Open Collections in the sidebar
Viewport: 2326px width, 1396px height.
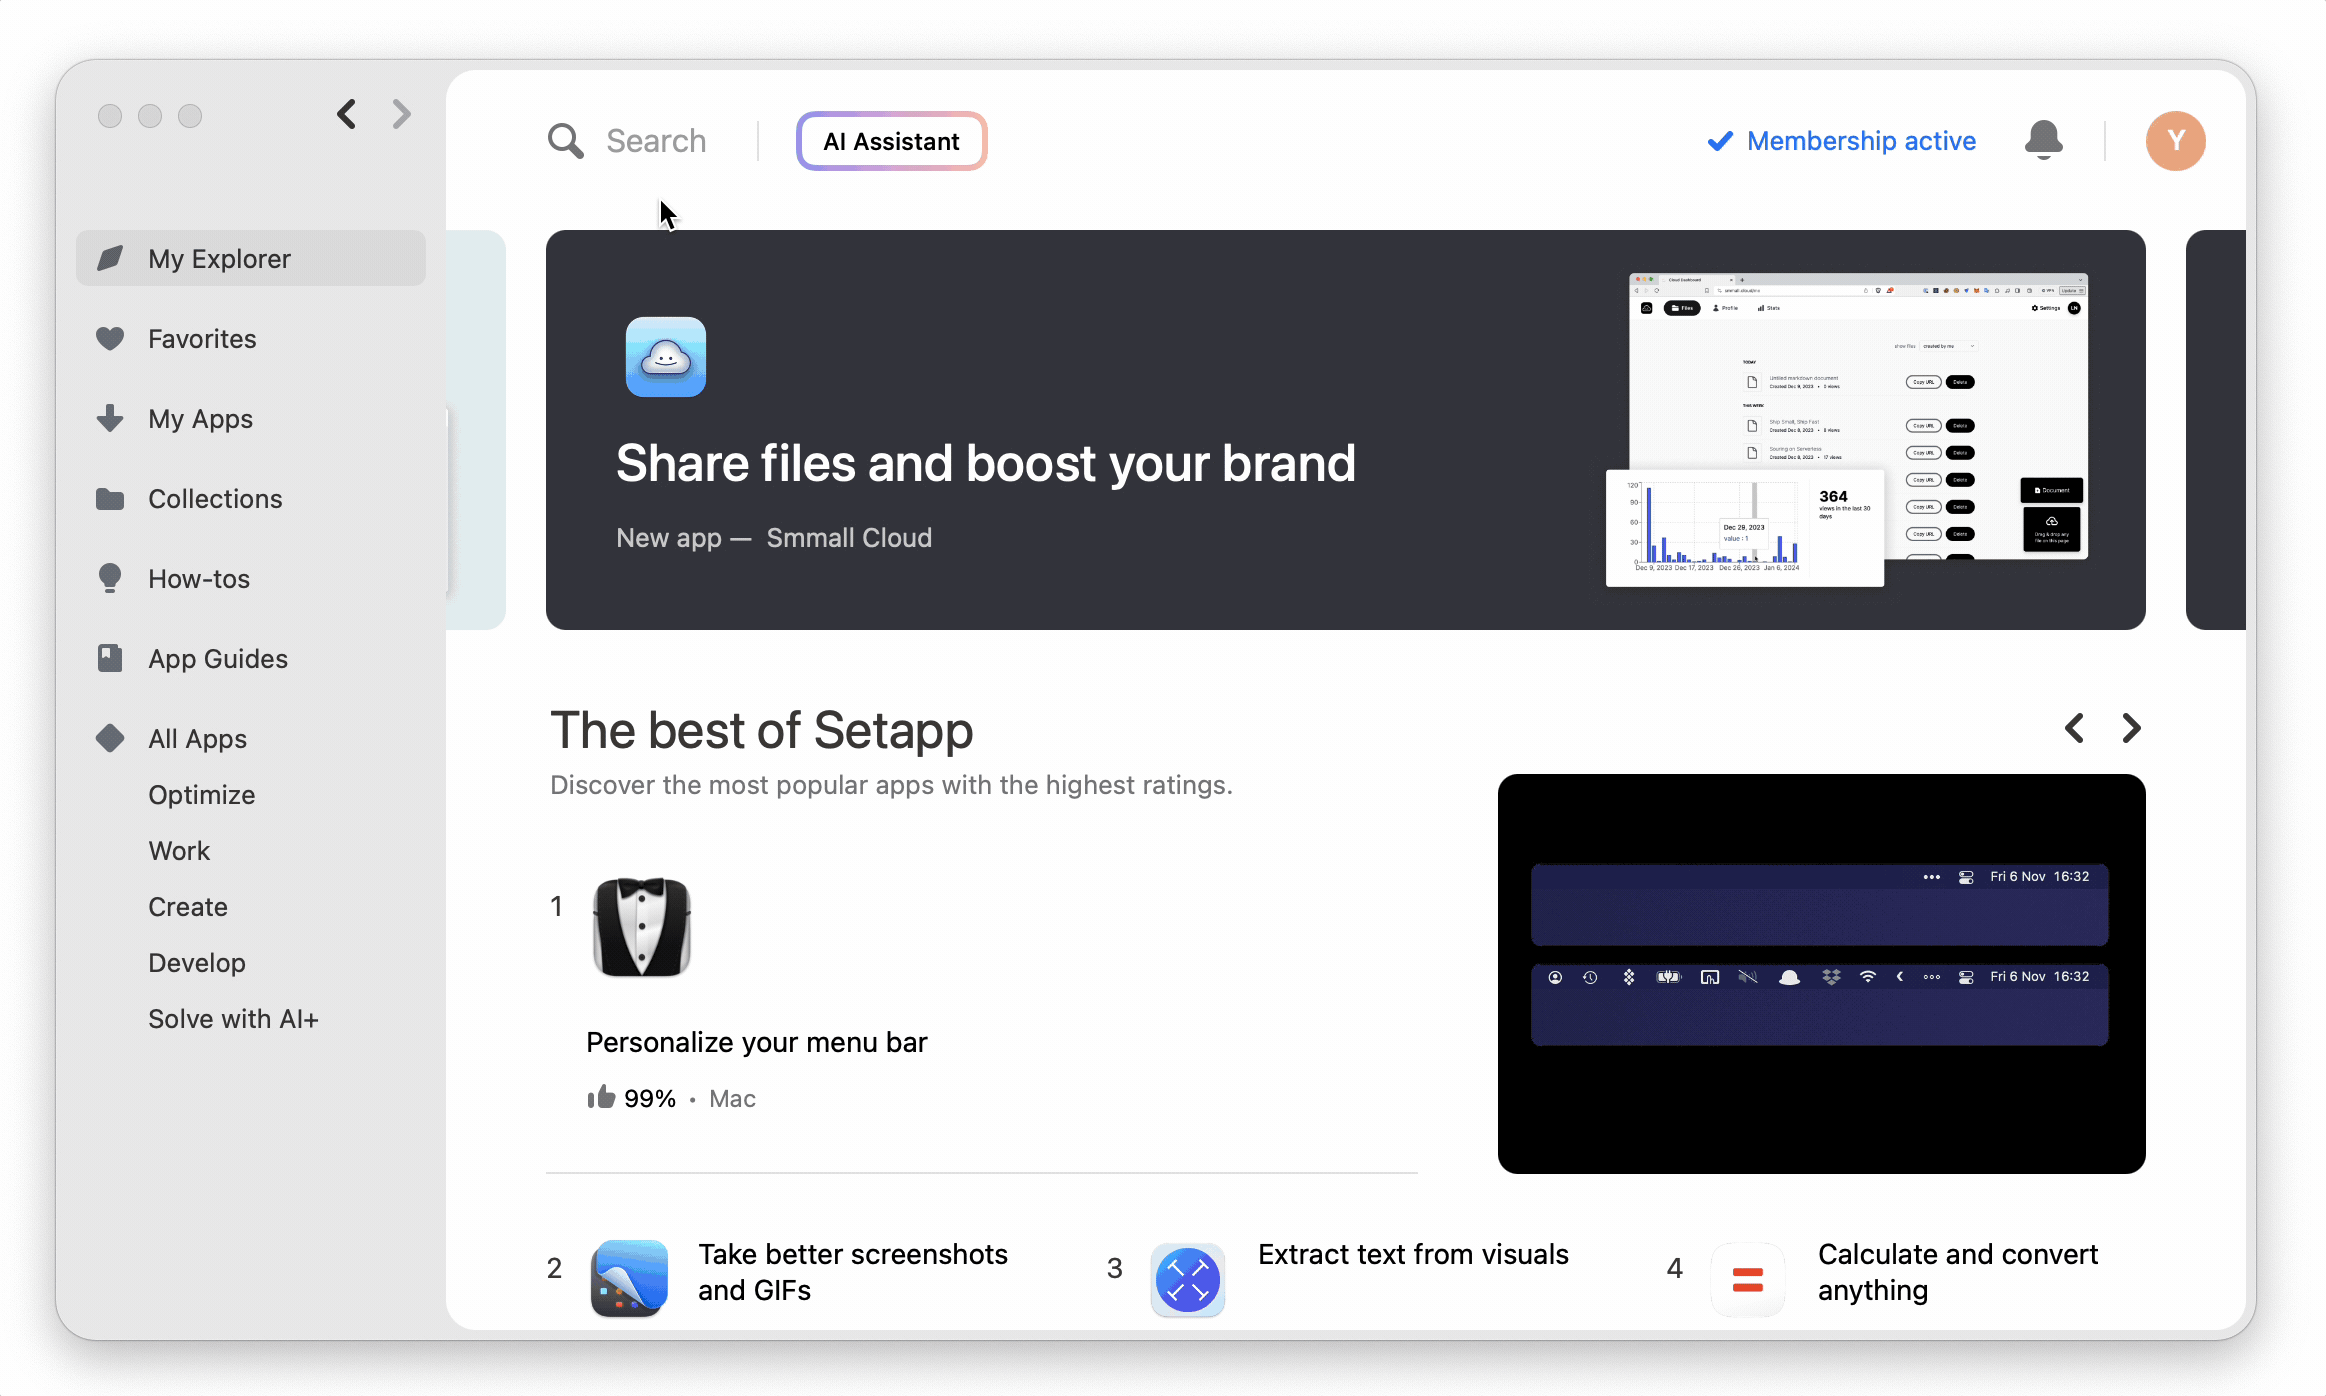pos(251,498)
